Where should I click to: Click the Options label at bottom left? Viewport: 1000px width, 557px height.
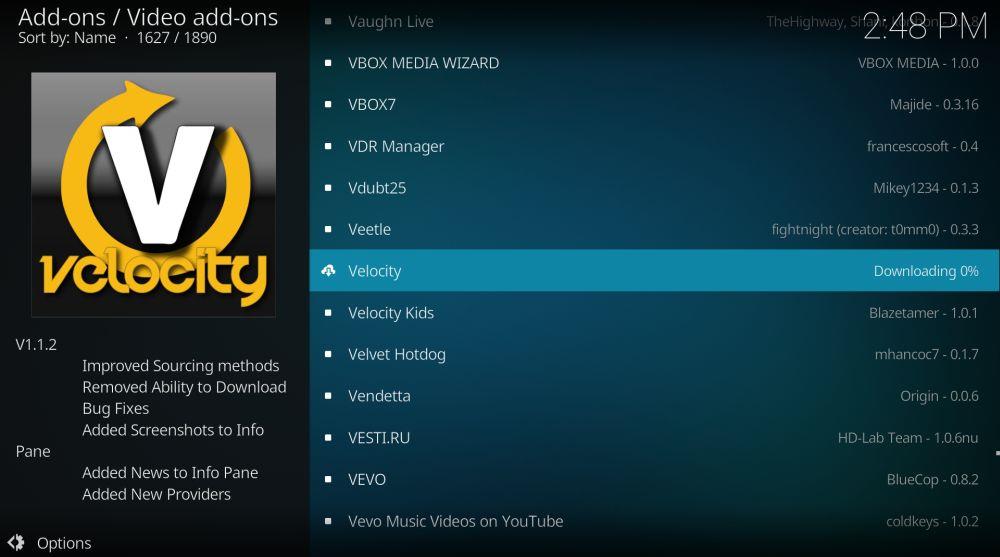[64, 544]
